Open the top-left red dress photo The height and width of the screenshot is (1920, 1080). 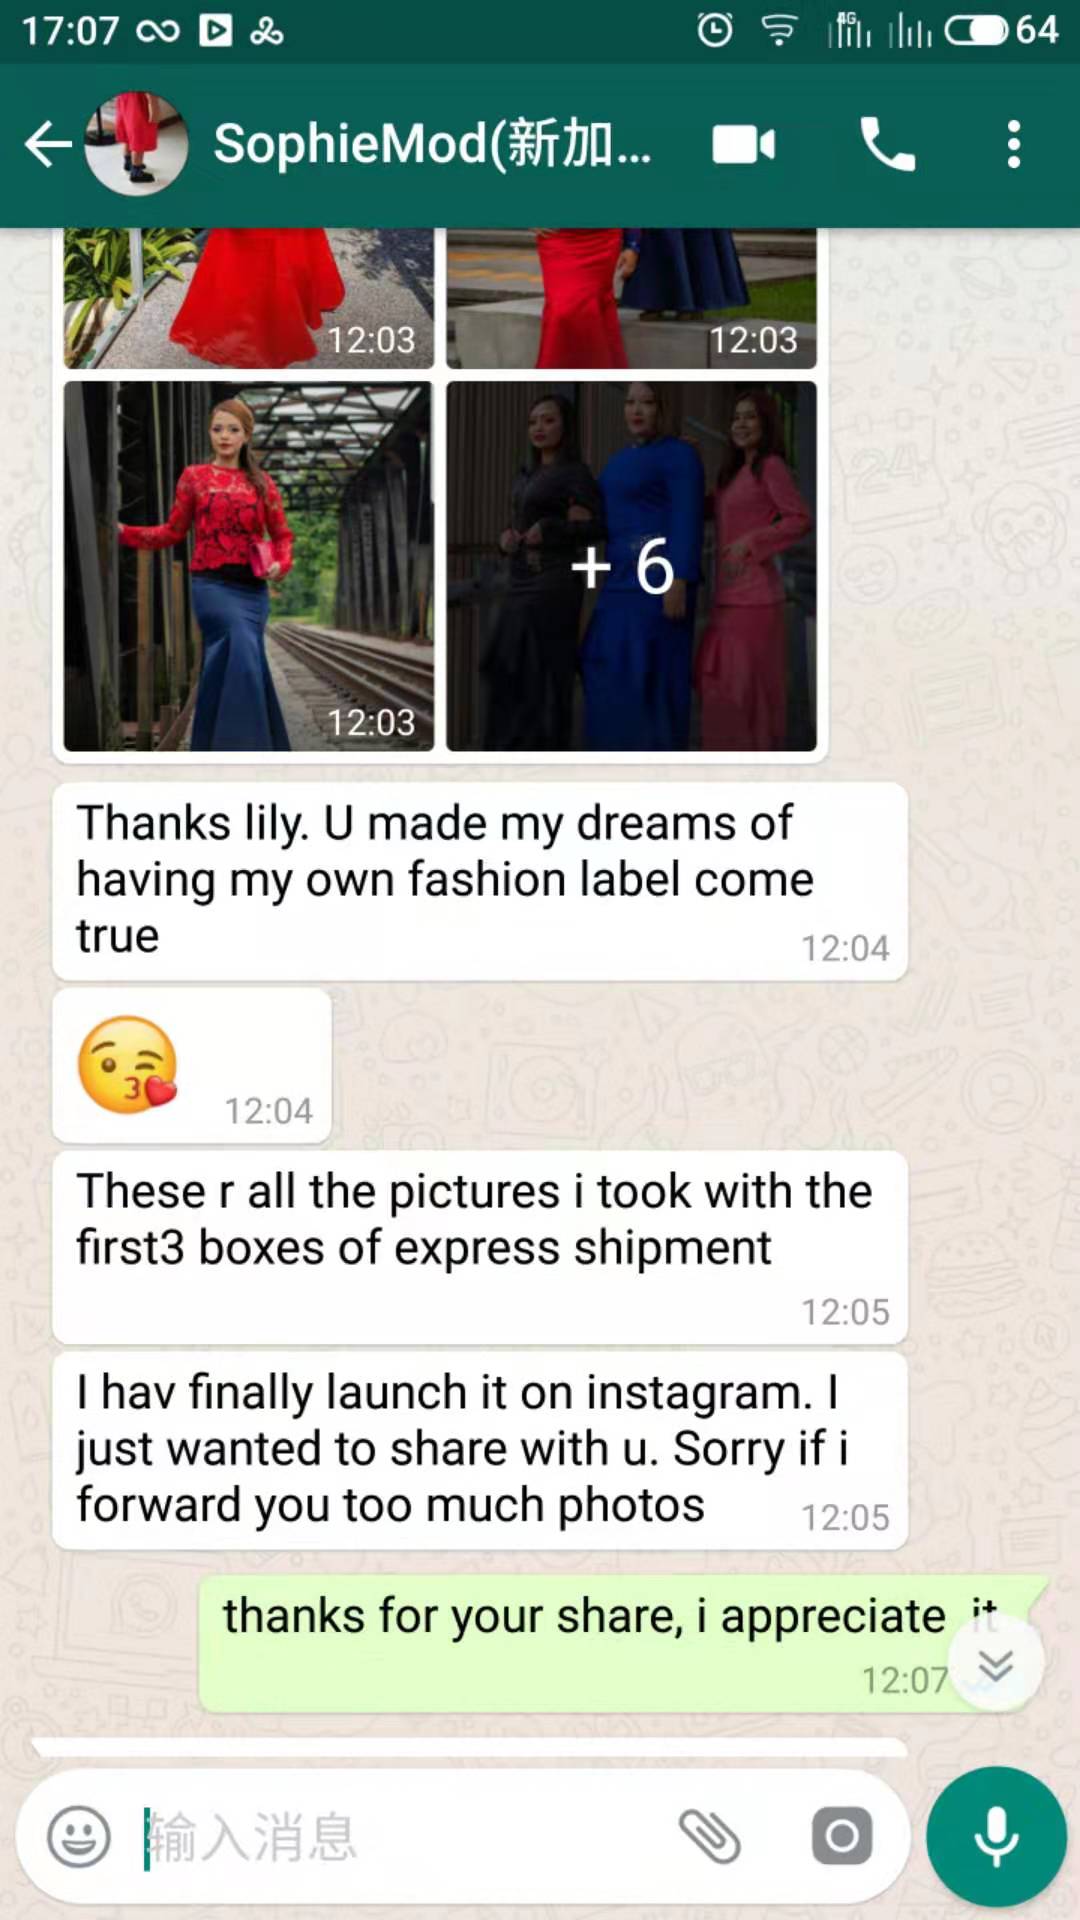pyautogui.click(x=249, y=298)
